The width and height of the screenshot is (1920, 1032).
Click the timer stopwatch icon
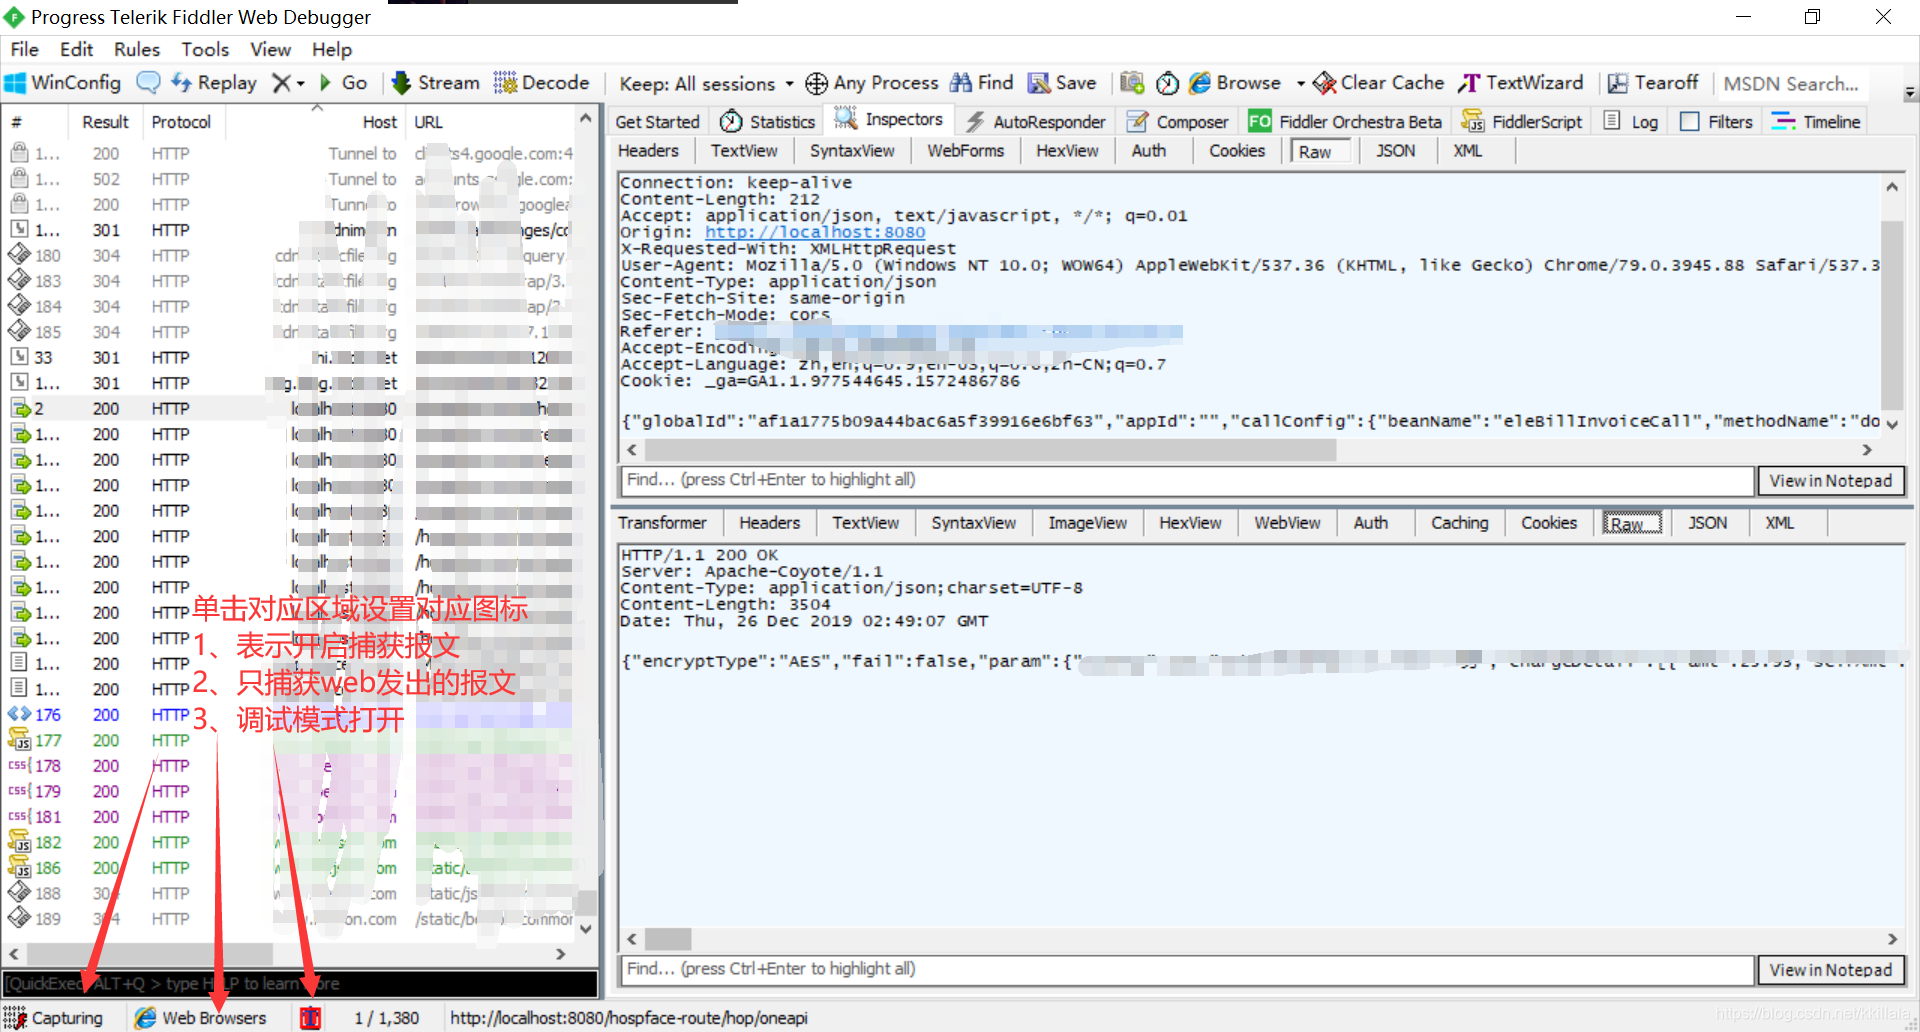[1167, 83]
